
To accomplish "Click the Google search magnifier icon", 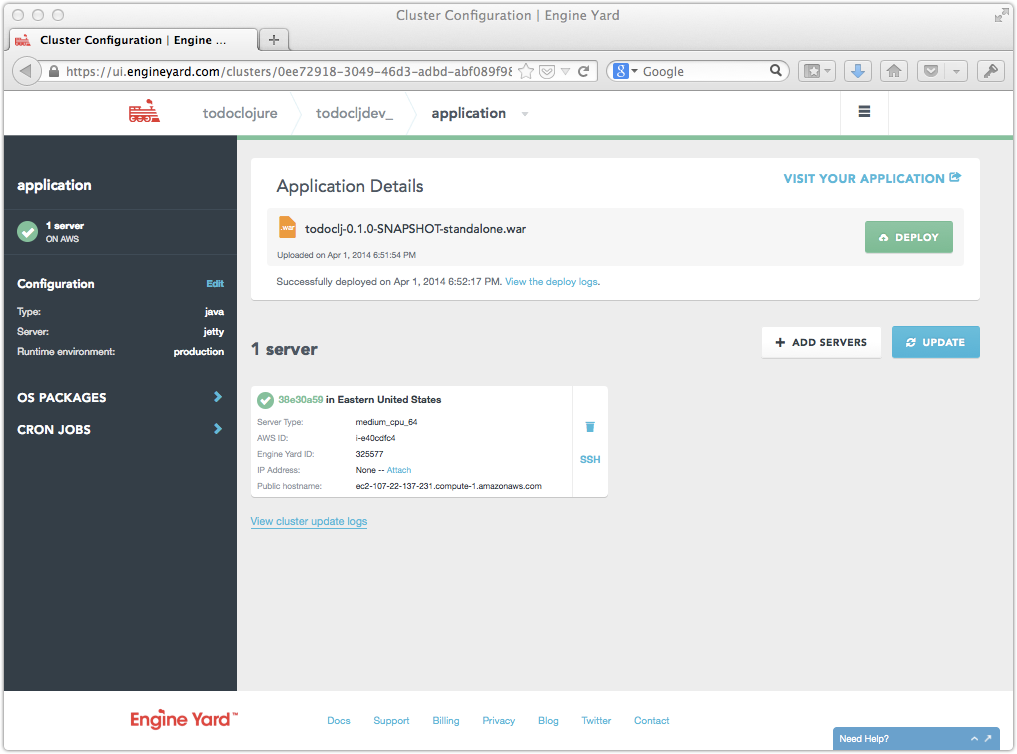I will (x=778, y=71).
